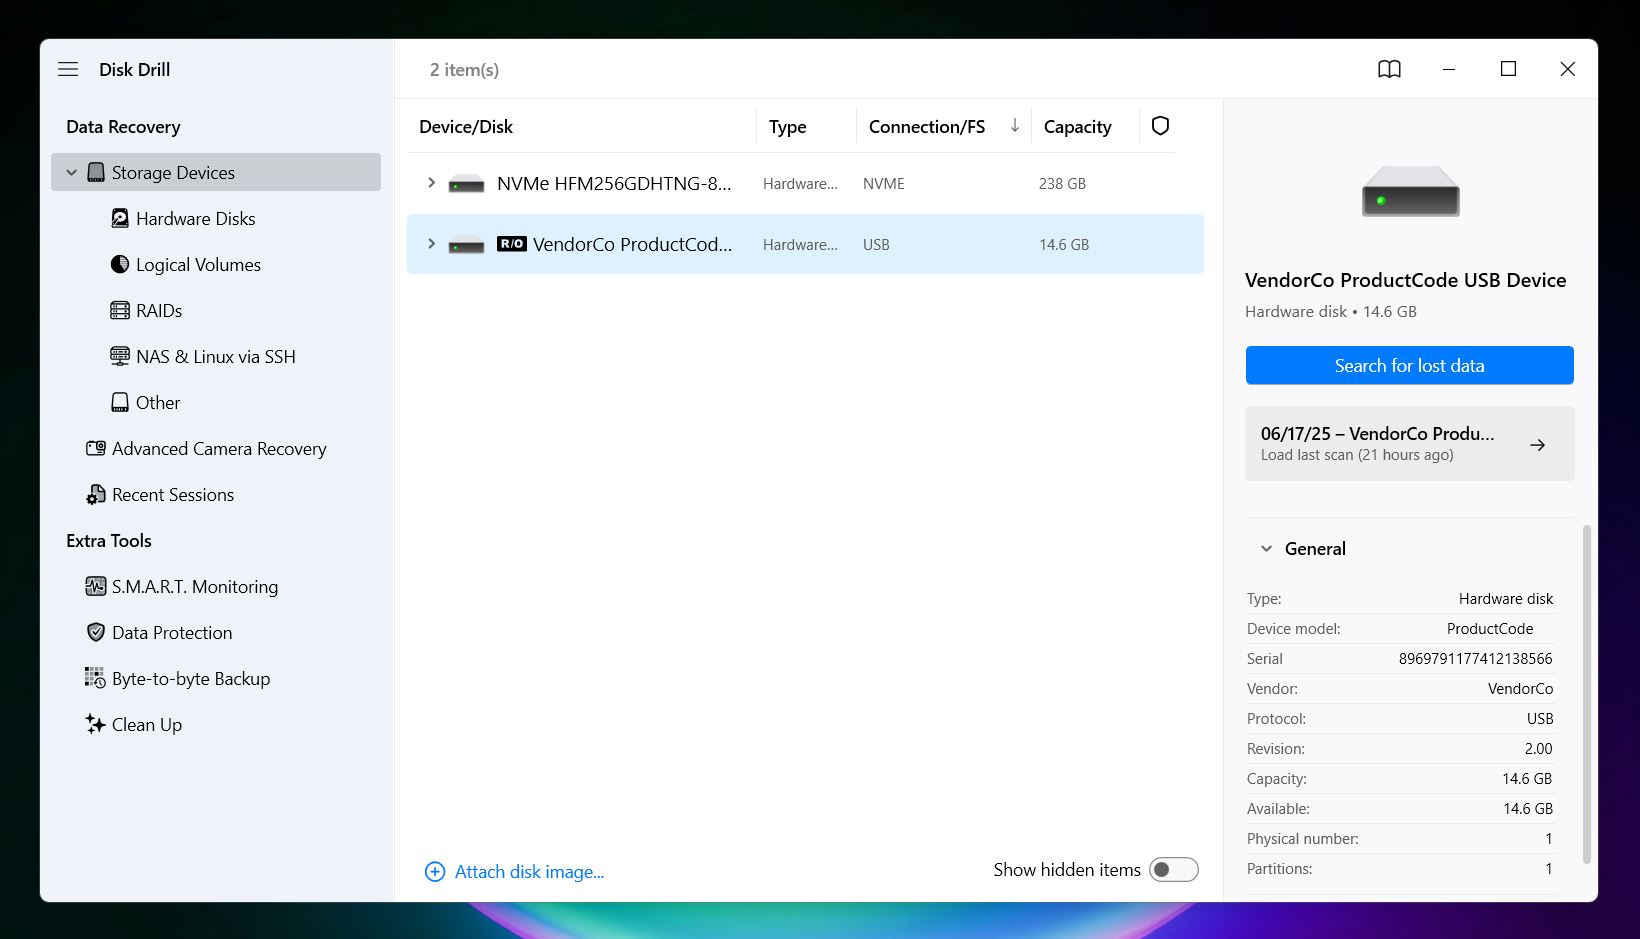Click the Byte-to-byte Backup icon
This screenshot has height=939, width=1640.
click(95, 678)
